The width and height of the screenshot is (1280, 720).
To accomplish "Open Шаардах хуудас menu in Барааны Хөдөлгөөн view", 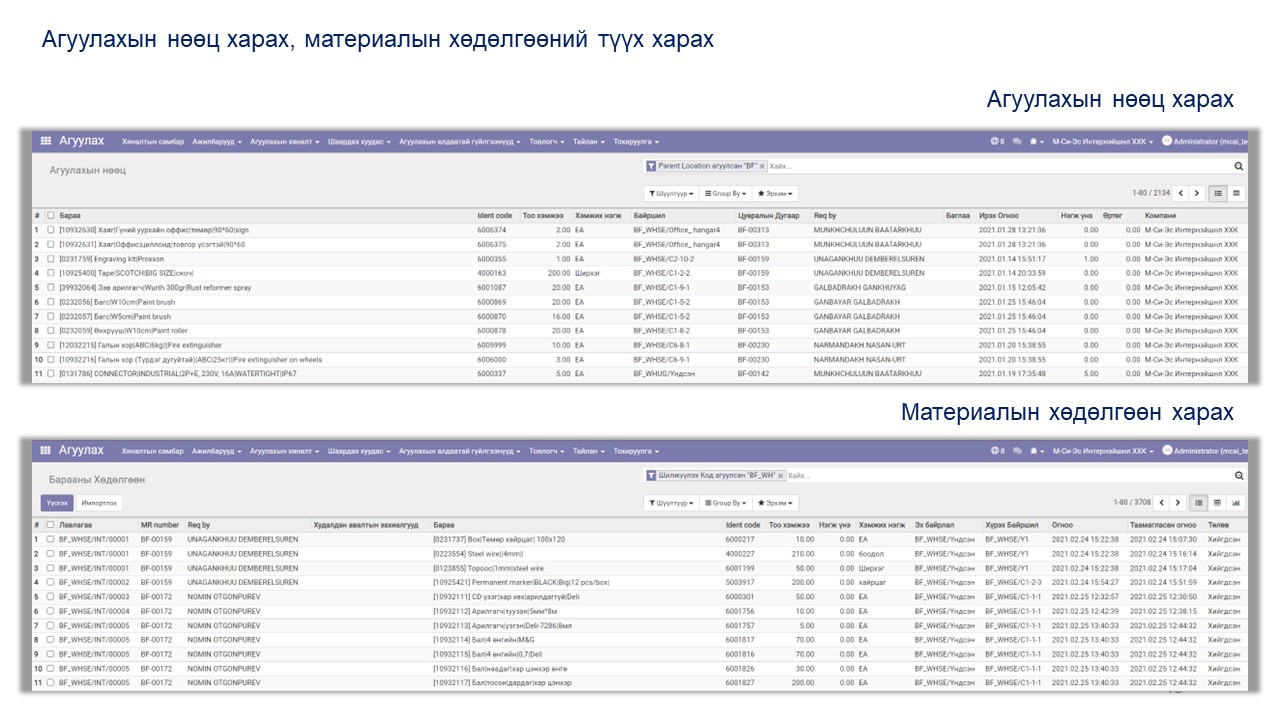I will tap(358, 451).
